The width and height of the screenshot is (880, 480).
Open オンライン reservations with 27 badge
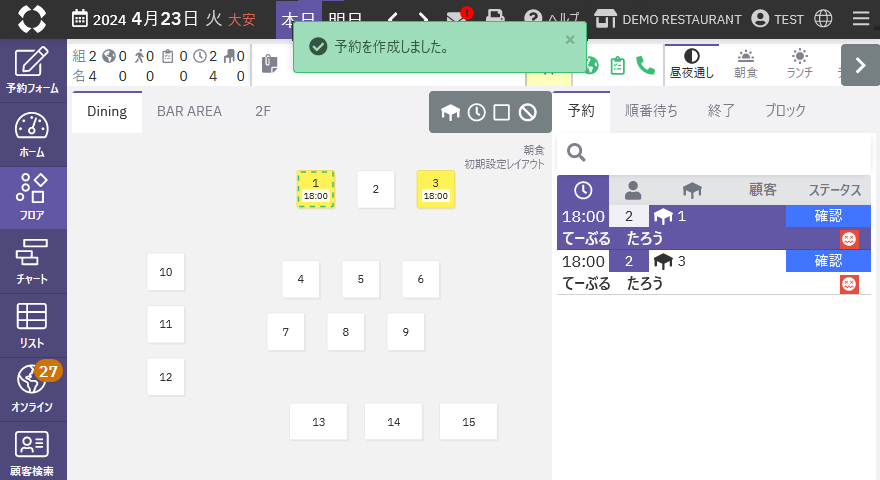33,388
